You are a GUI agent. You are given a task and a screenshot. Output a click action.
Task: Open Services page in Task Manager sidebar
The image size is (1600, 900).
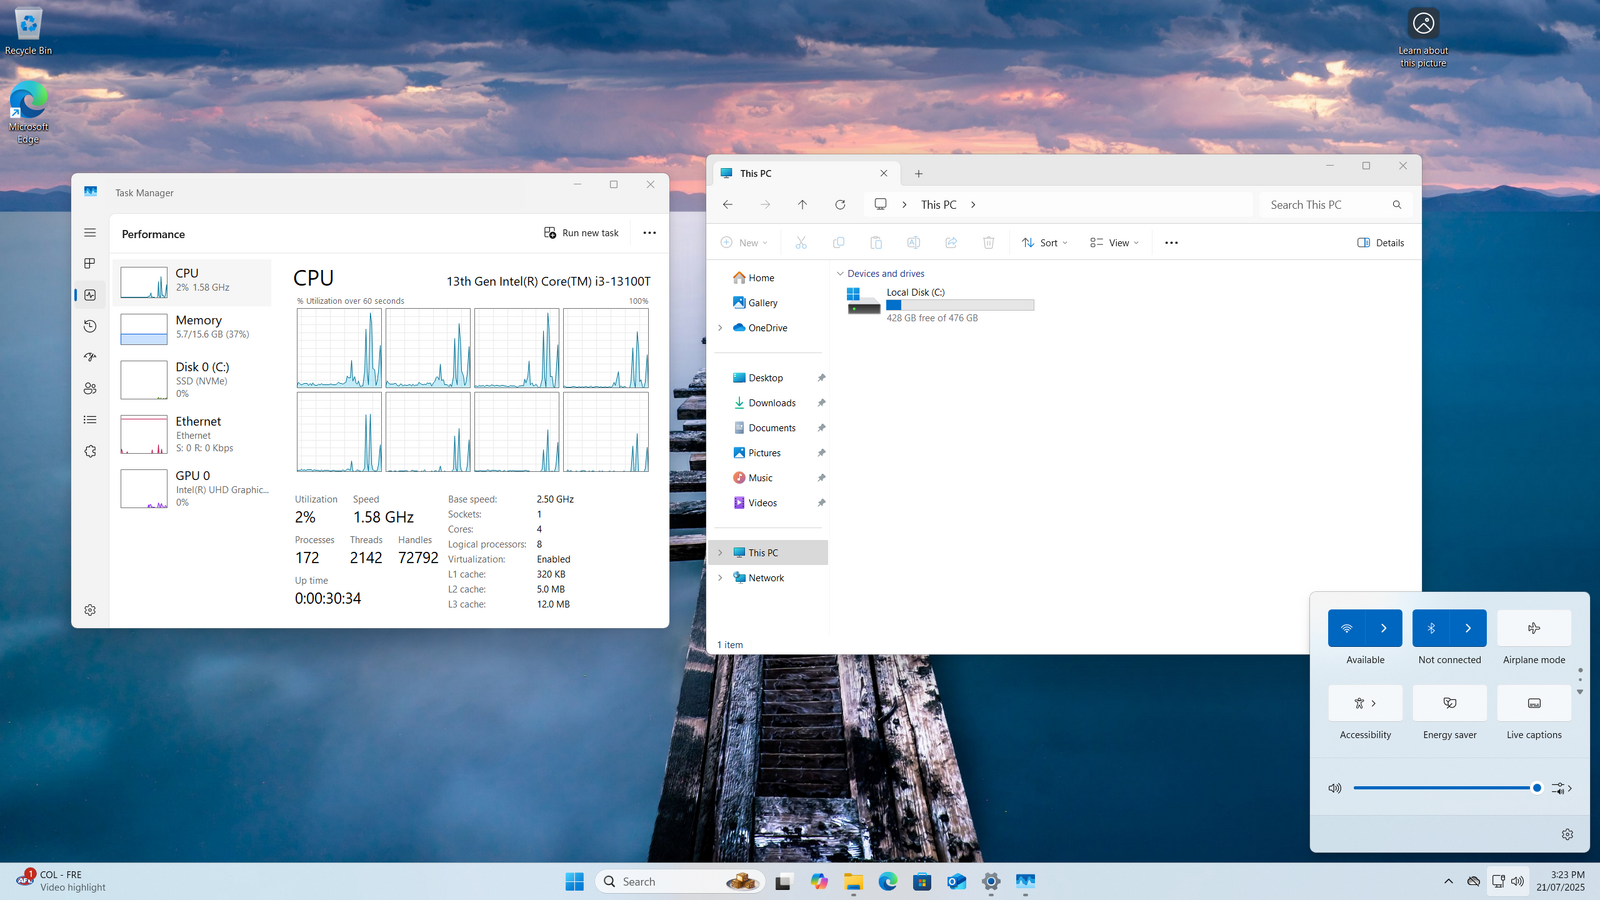tap(90, 451)
